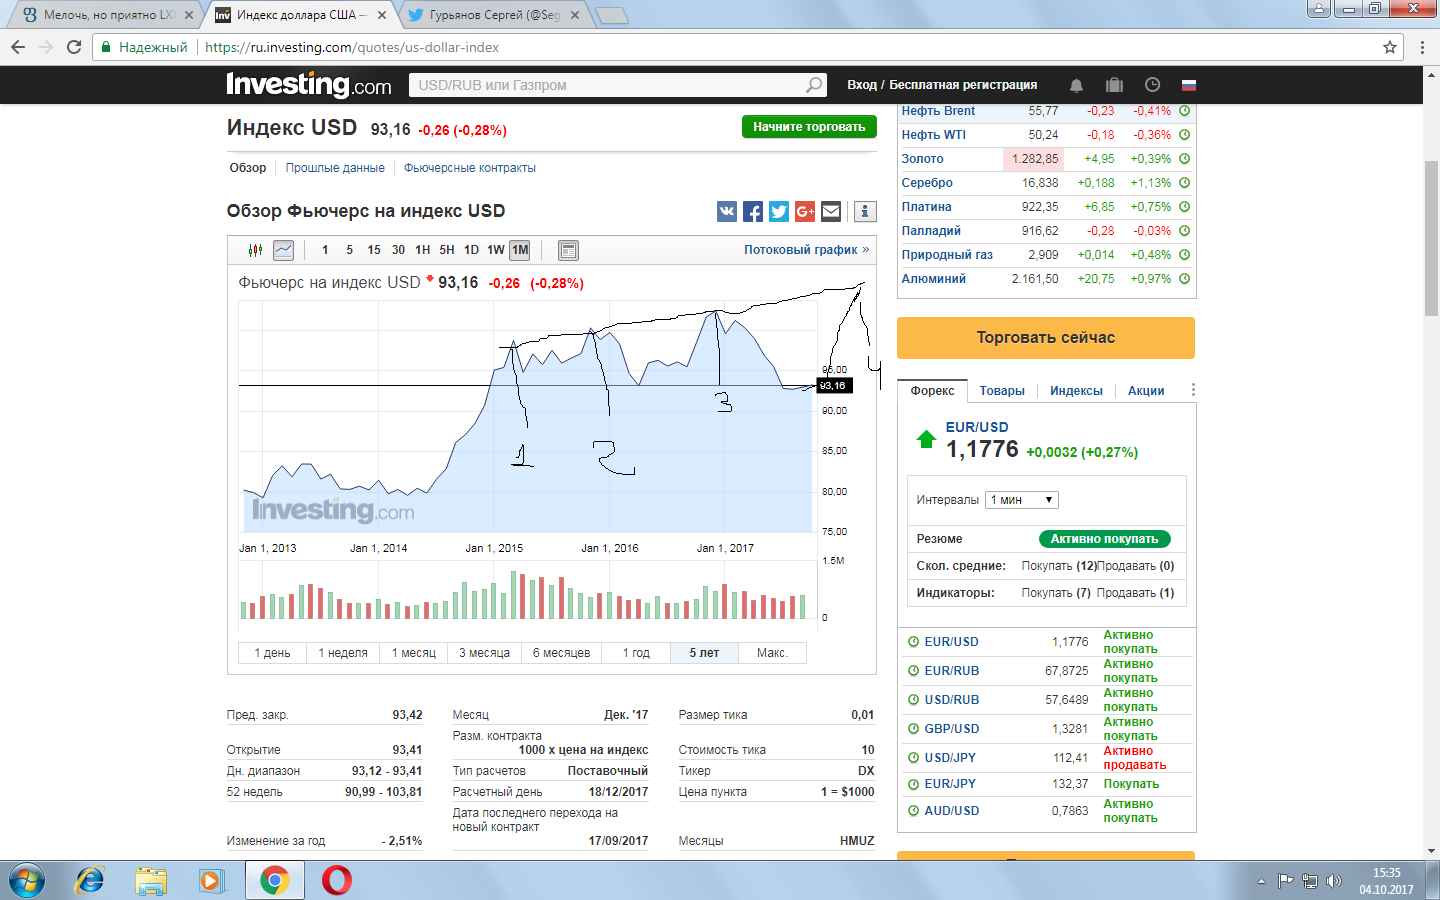Select the 1 год chart range
The height and width of the screenshot is (900, 1440).
(x=636, y=653)
